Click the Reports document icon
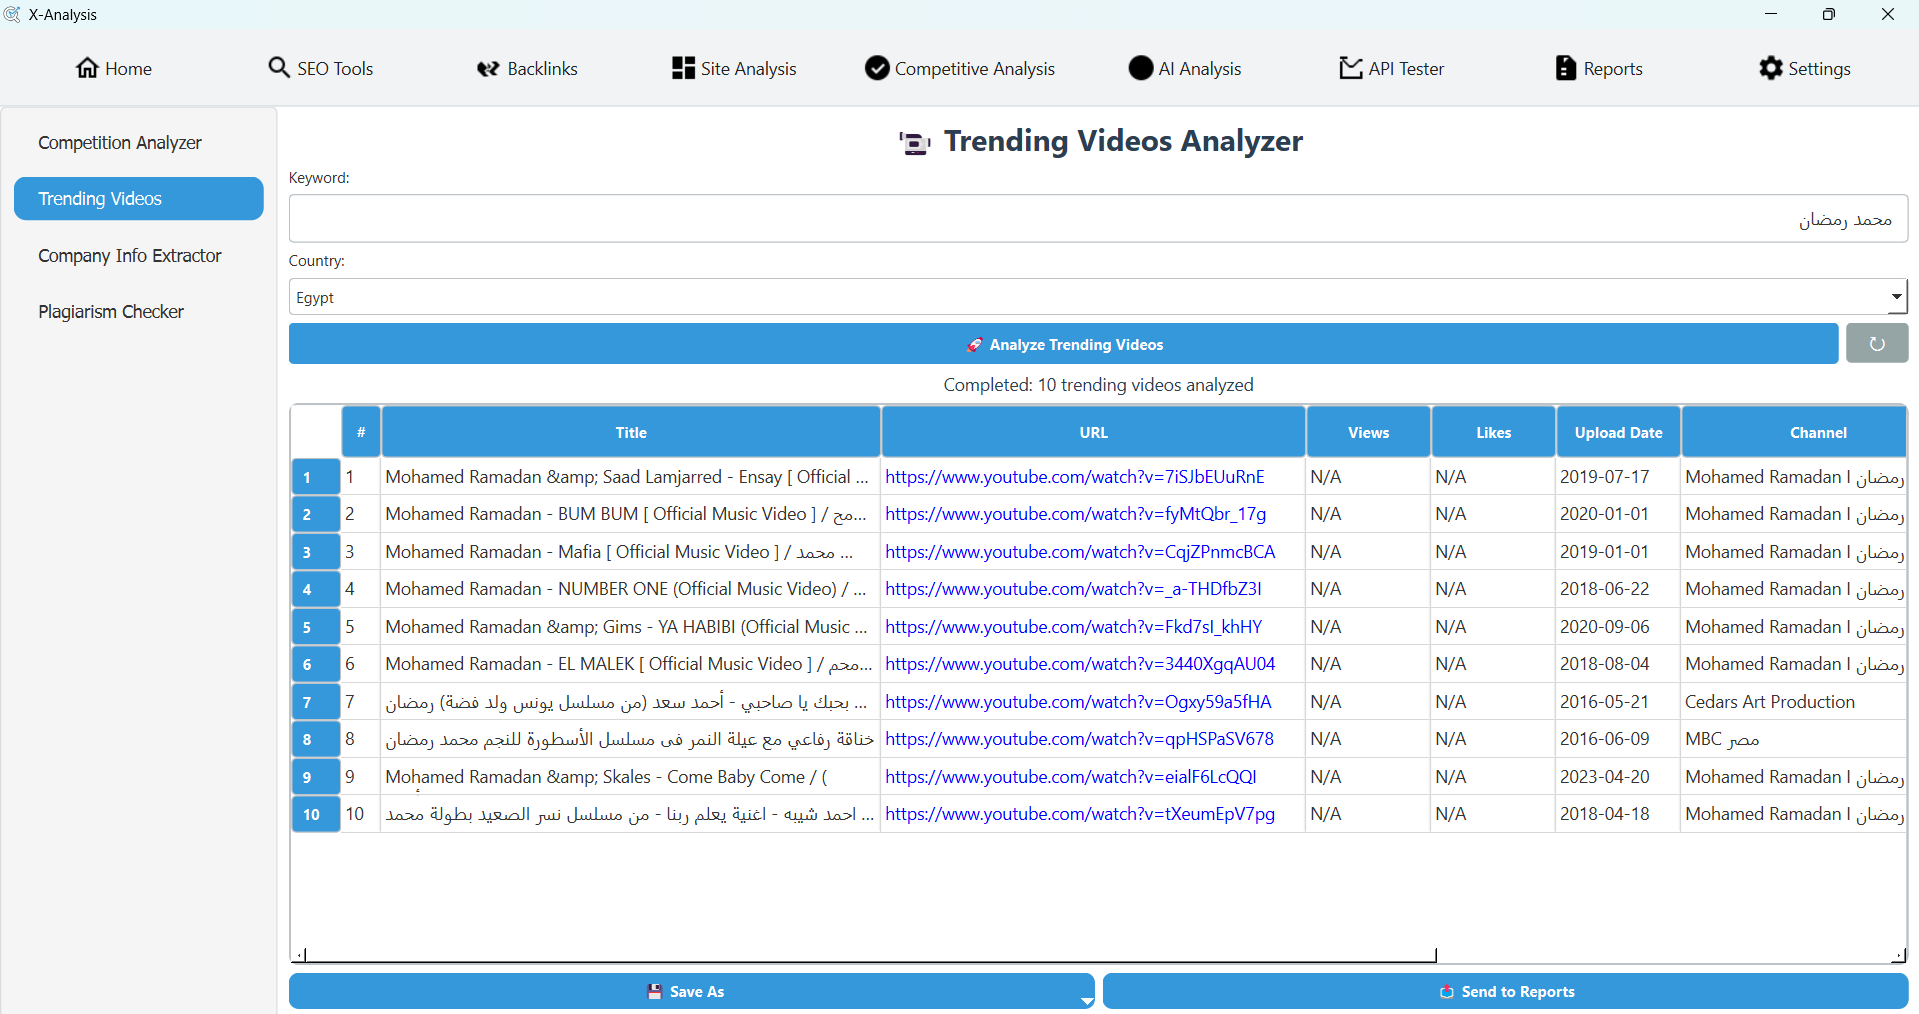1919x1014 pixels. (x=1565, y=68)
